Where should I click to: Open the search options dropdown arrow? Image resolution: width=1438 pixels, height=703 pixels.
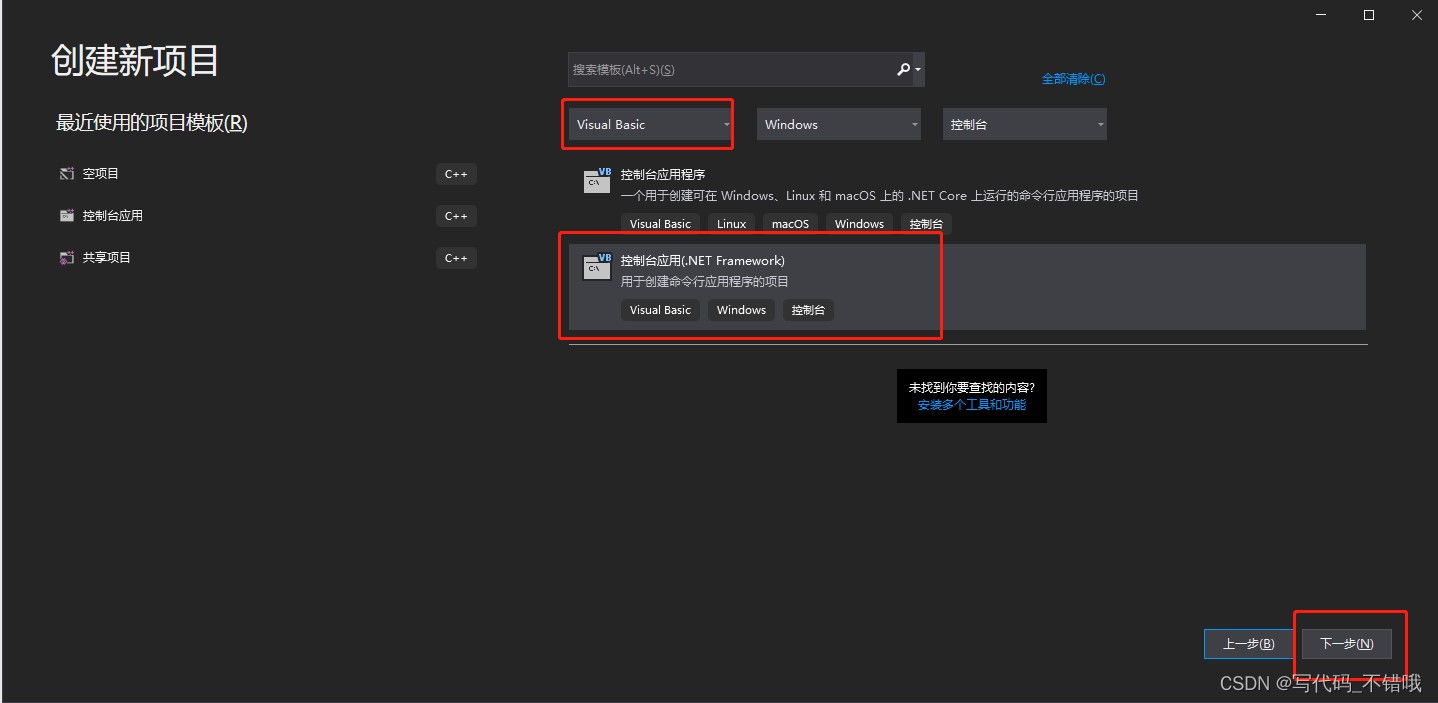[918, 70]
